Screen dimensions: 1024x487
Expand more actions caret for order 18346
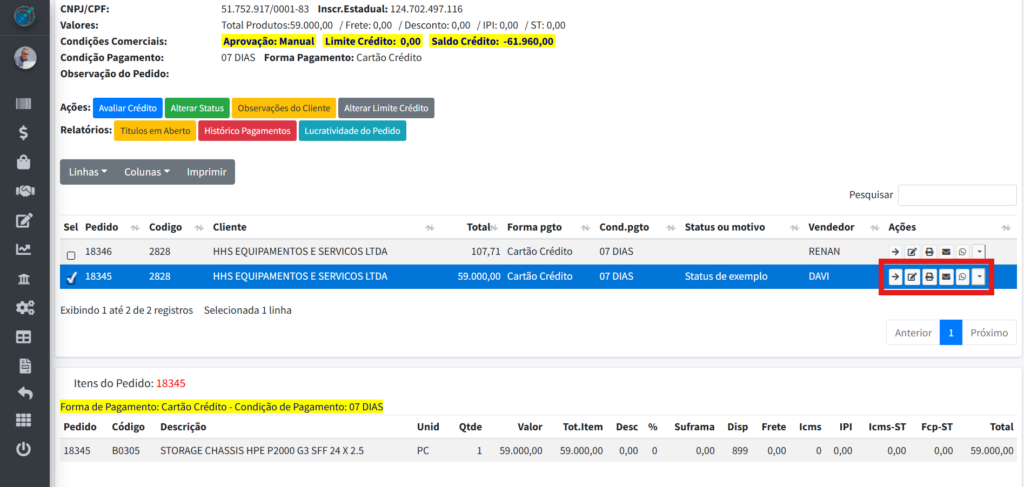979,252
